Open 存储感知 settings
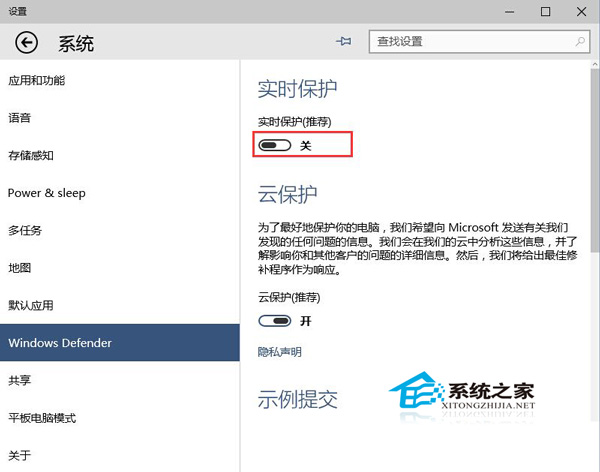The height and width of the screenshot is (472, 600). 120,155
